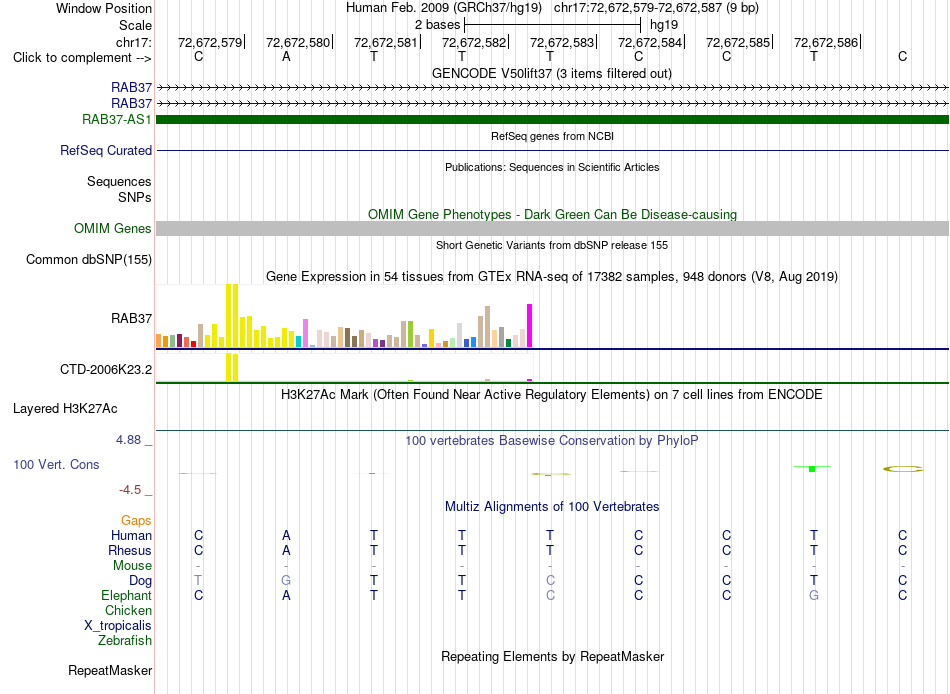Image resolution: width=950 pixels, height=694 pixels.
Task: Click the Short Genetic Variants dbSNP title
Action: point(552,245)
